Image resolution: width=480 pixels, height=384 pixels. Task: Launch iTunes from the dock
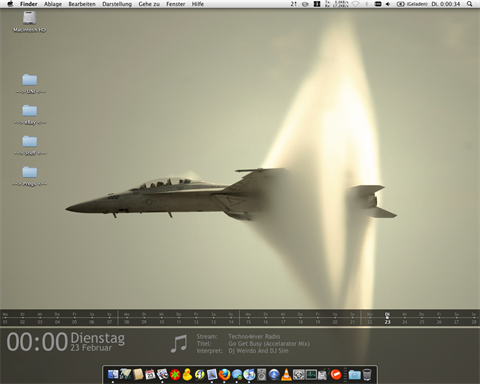[x=249, y=375]
